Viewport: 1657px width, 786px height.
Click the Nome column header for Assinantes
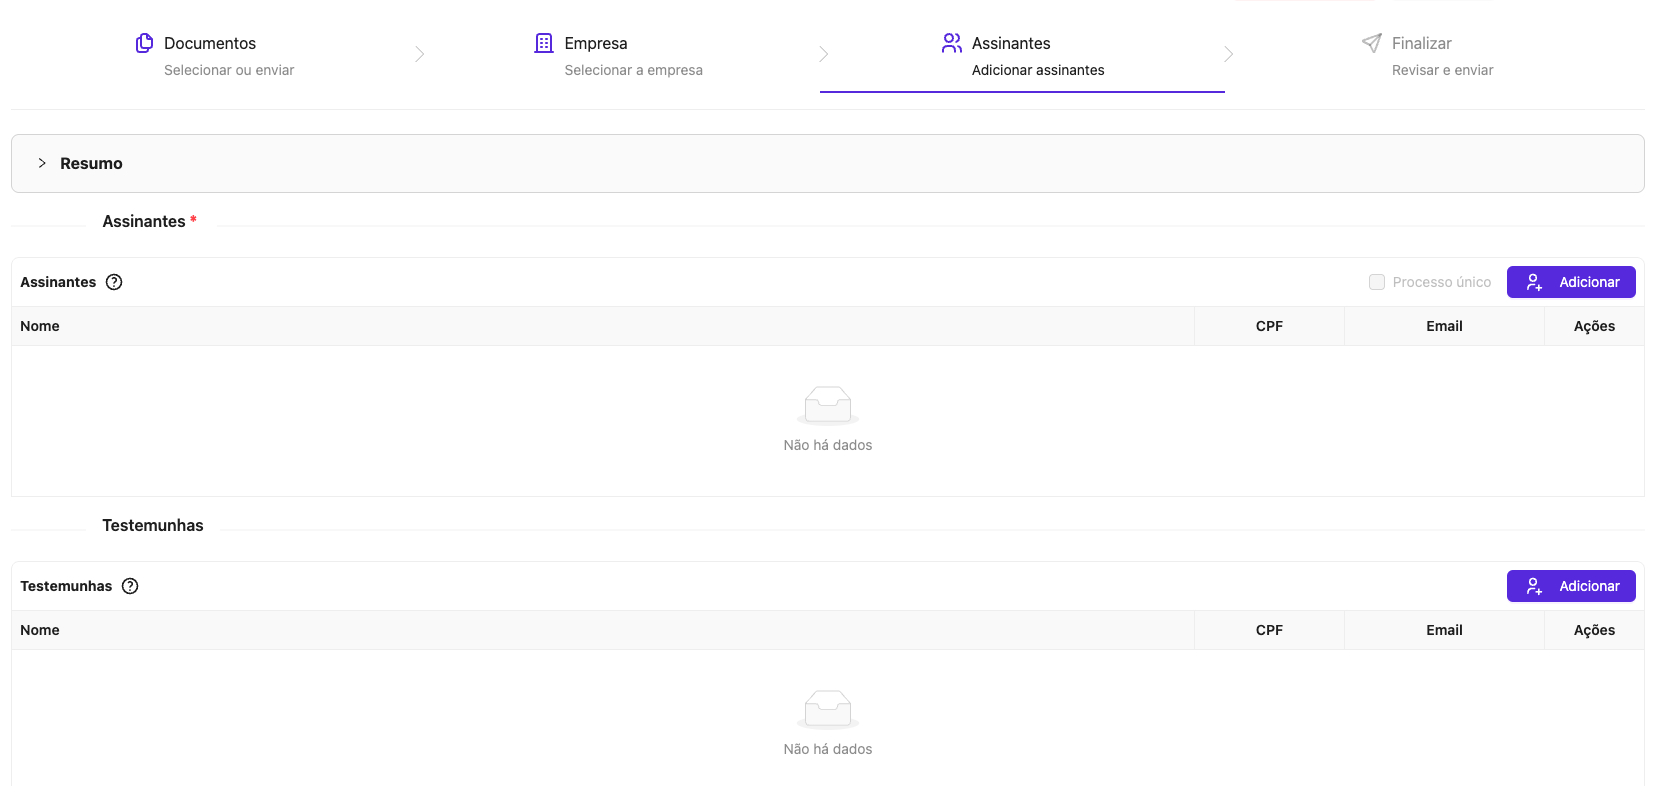tap(40, 326)
